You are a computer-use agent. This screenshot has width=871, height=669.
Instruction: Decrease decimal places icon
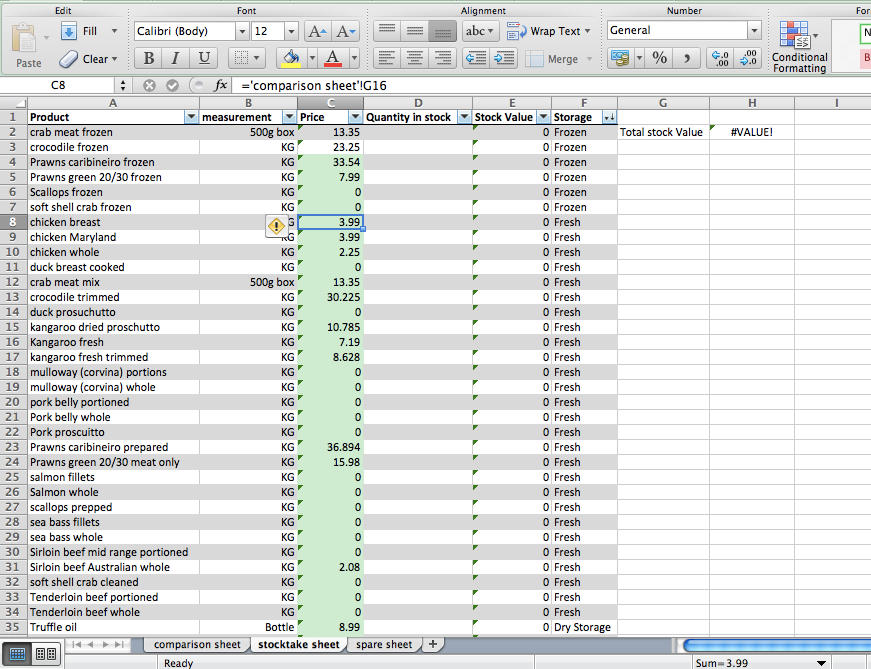[x=748, y=58]
